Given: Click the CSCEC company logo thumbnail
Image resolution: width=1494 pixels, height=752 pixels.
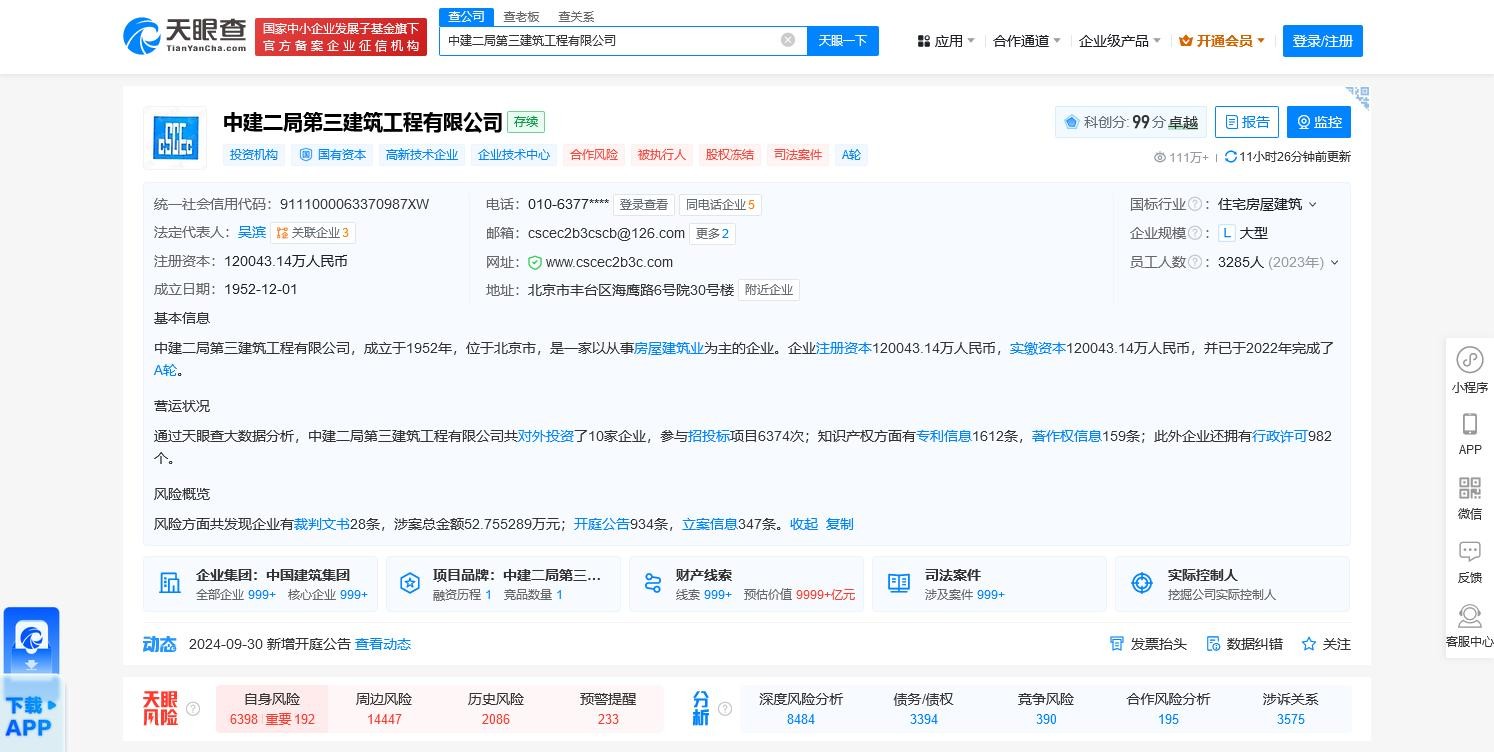Looking at the screenshot, I should pos(175,138).
